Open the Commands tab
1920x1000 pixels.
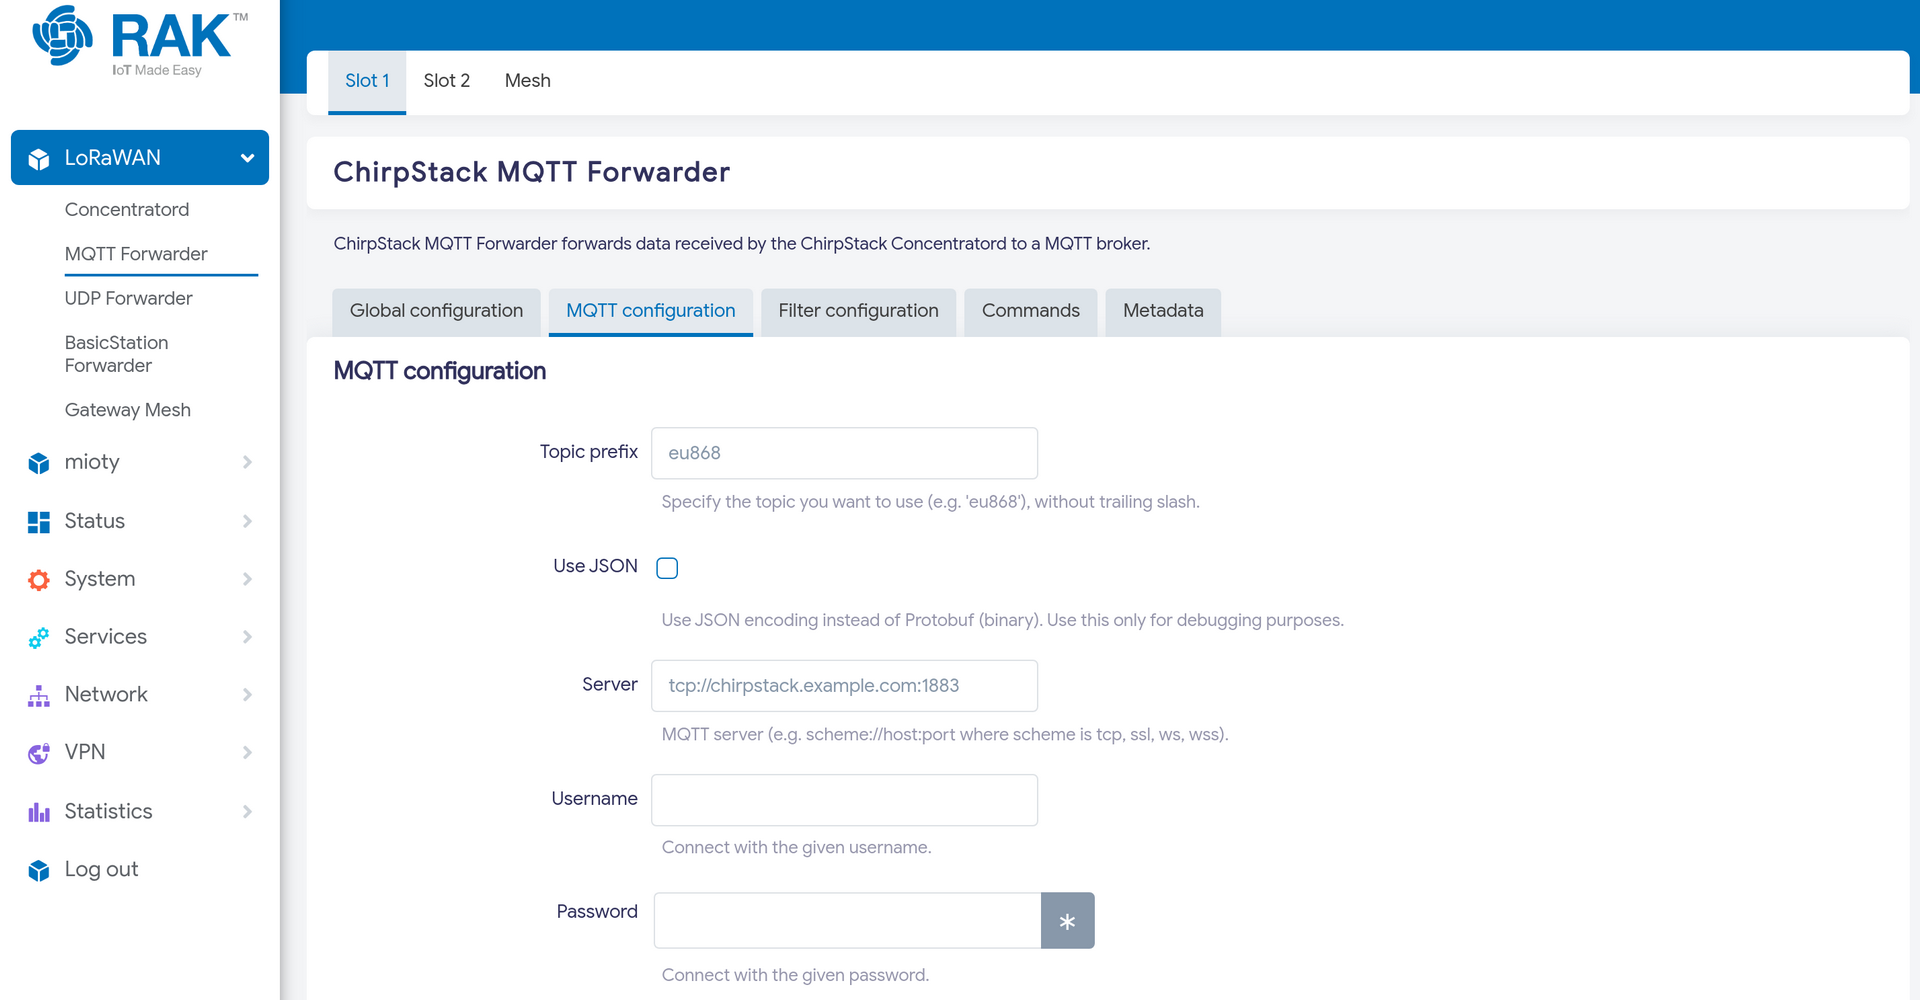point(1030,311)
